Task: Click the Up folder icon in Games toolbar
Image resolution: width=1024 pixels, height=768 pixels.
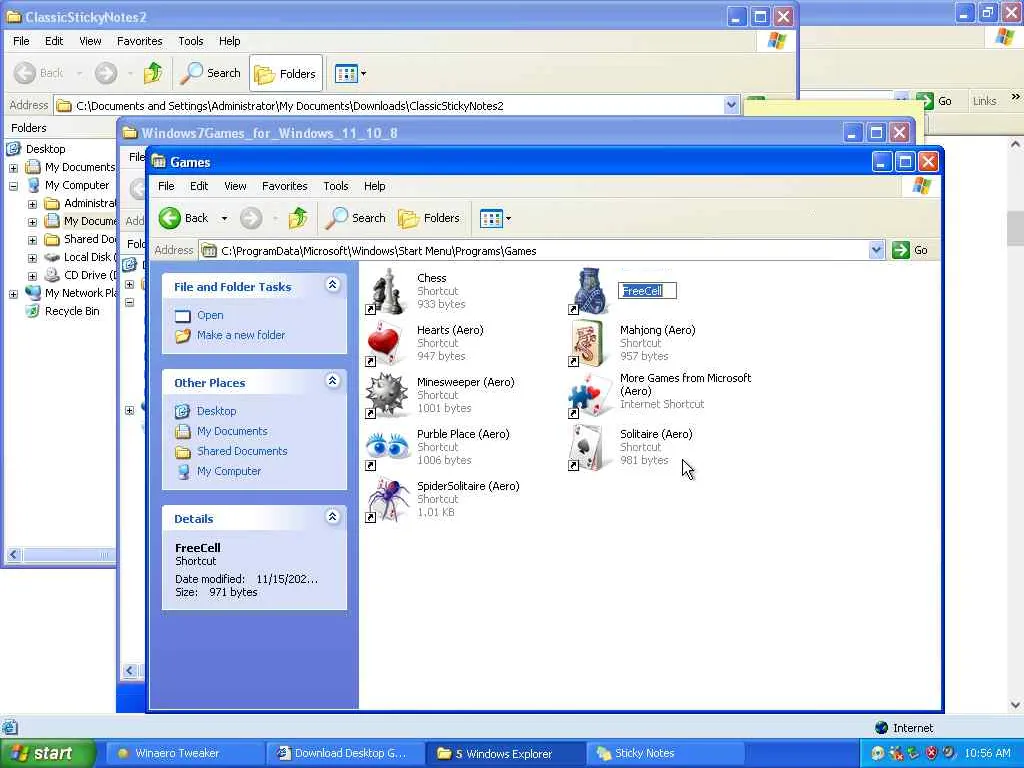Action: (x=298, y=218)
